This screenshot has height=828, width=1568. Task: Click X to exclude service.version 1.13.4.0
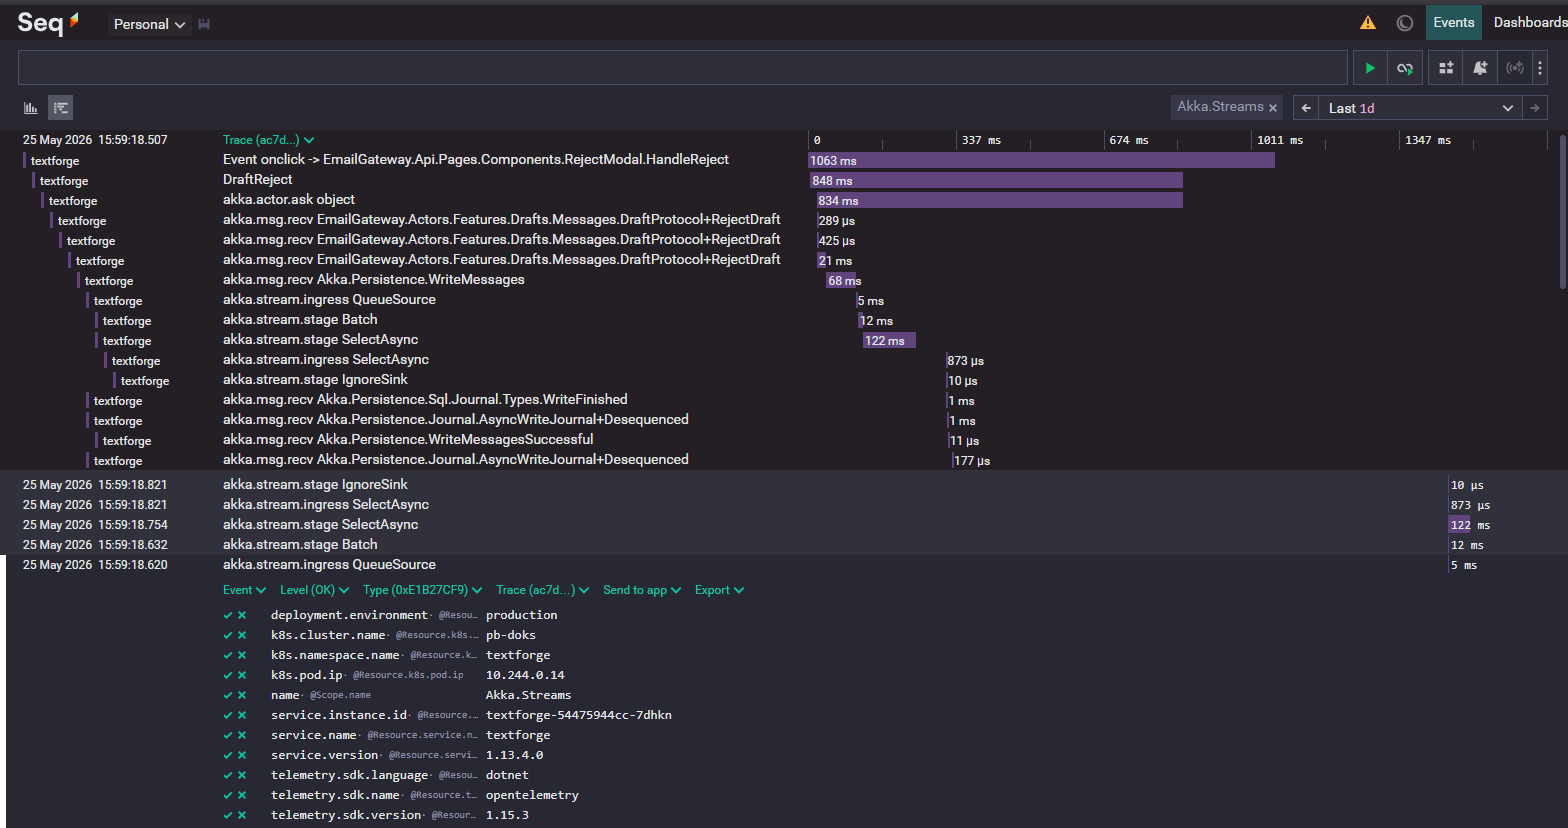pos(242,755)
